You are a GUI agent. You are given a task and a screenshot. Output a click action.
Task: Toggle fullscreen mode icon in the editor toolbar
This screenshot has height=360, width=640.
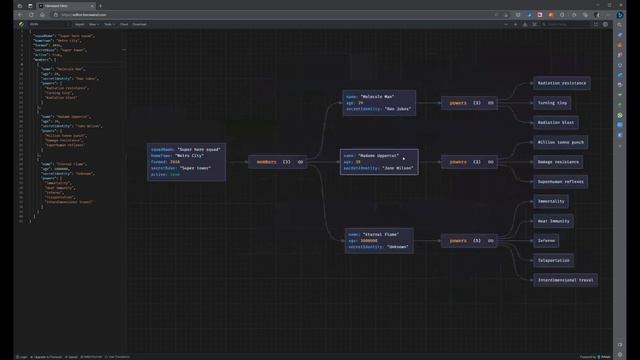tap(596, 24)
